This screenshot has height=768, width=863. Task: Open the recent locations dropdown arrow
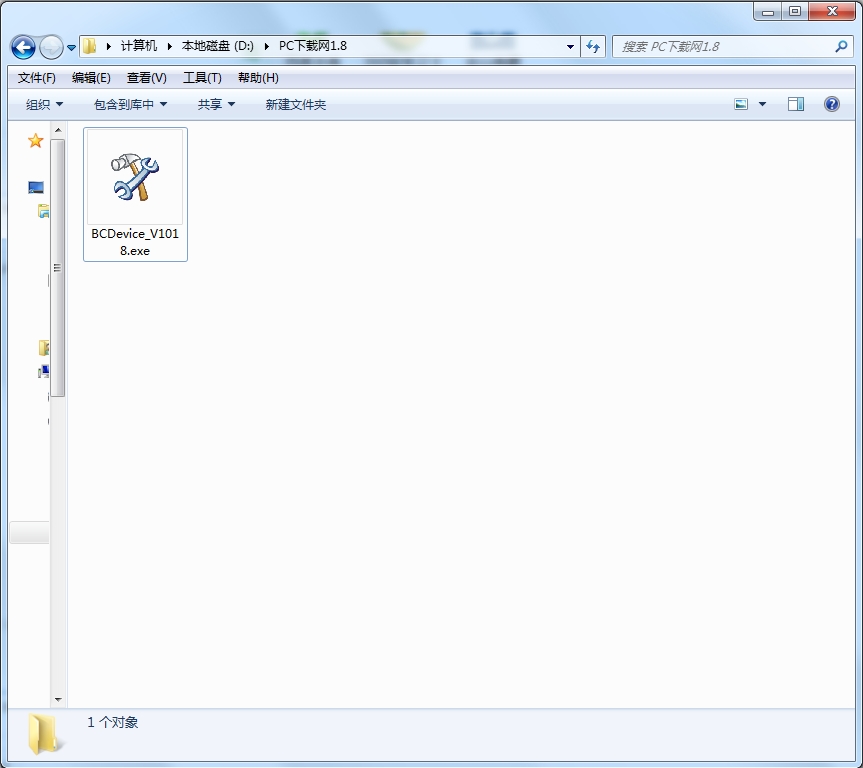(x=72, y=48)
